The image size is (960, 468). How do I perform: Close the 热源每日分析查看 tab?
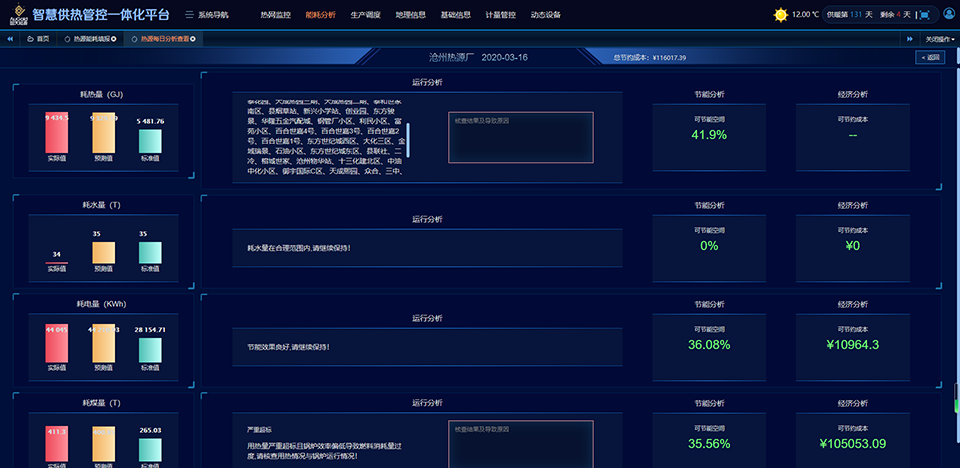(x=193, y=39)
